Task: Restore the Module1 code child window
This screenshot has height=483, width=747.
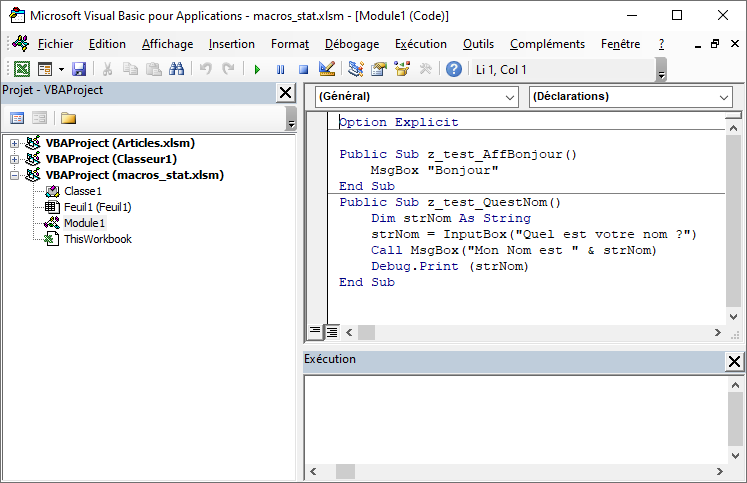Action: pyautogui.click(x=715, y=44)
